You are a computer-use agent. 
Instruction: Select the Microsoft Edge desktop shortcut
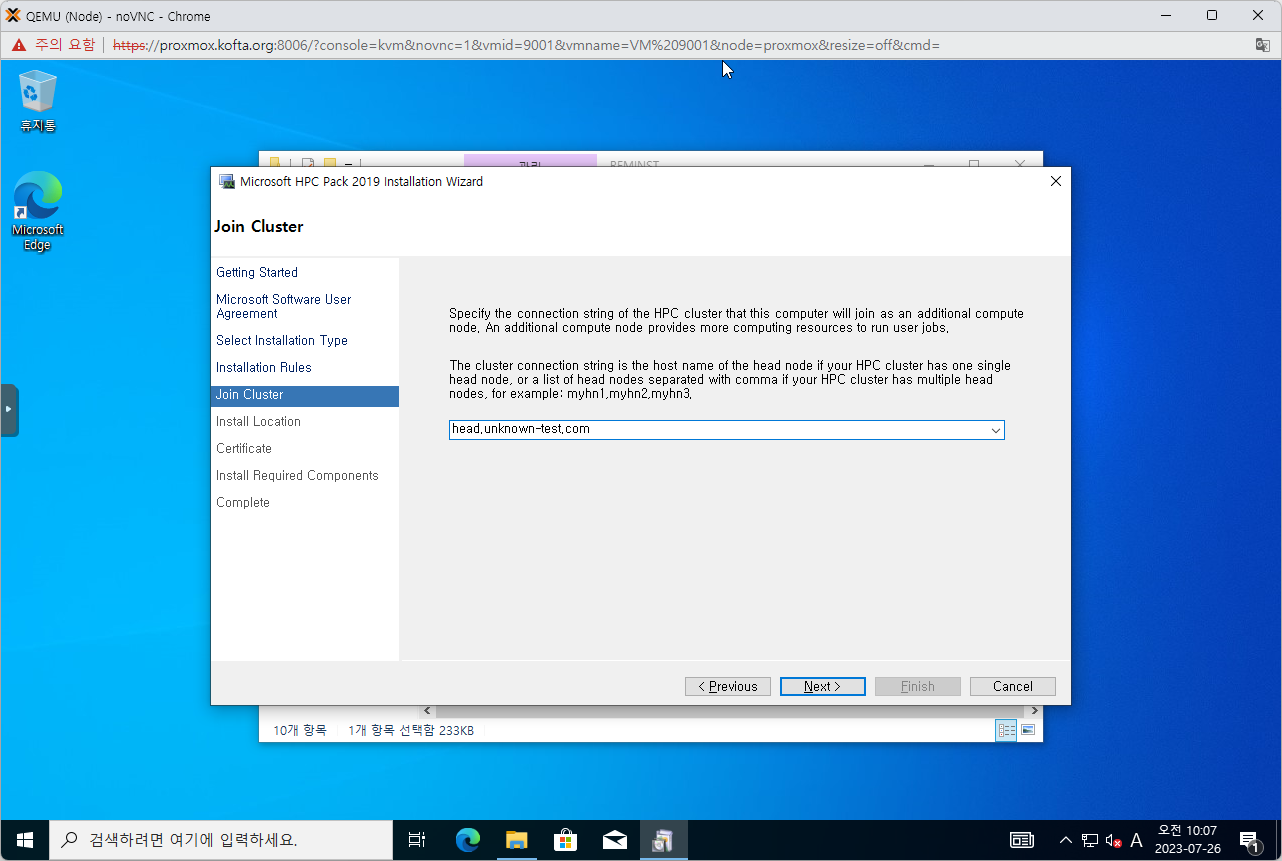38,210
